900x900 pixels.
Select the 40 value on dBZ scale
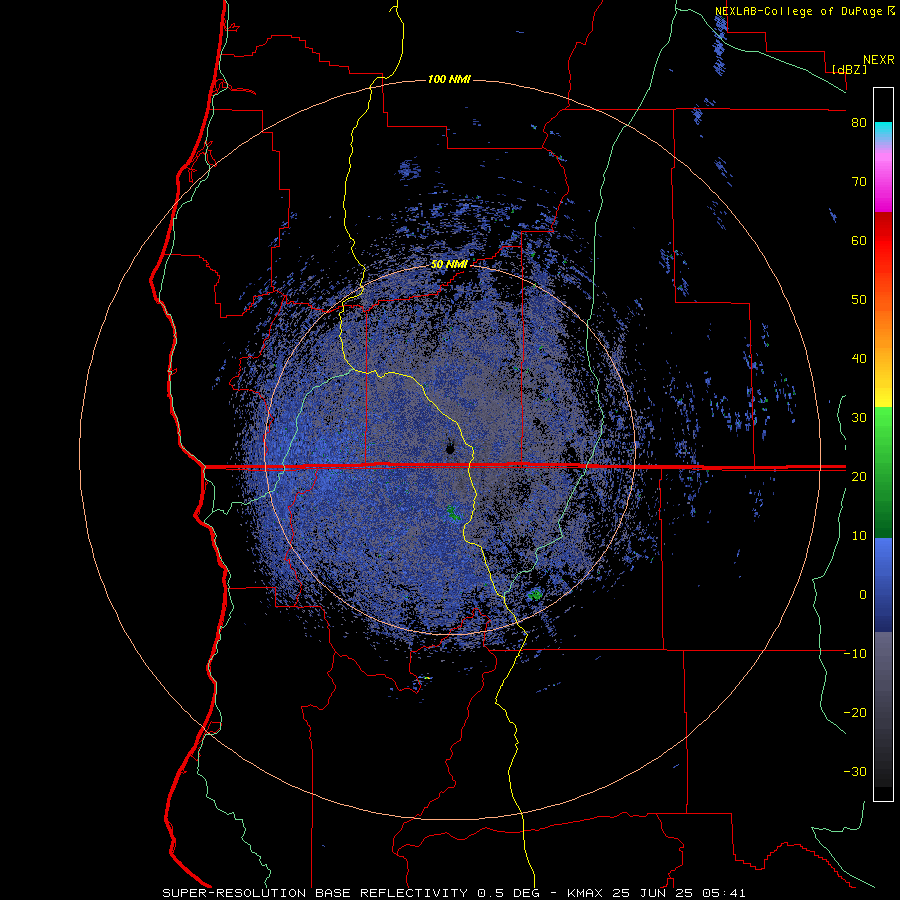pos(859,359)
